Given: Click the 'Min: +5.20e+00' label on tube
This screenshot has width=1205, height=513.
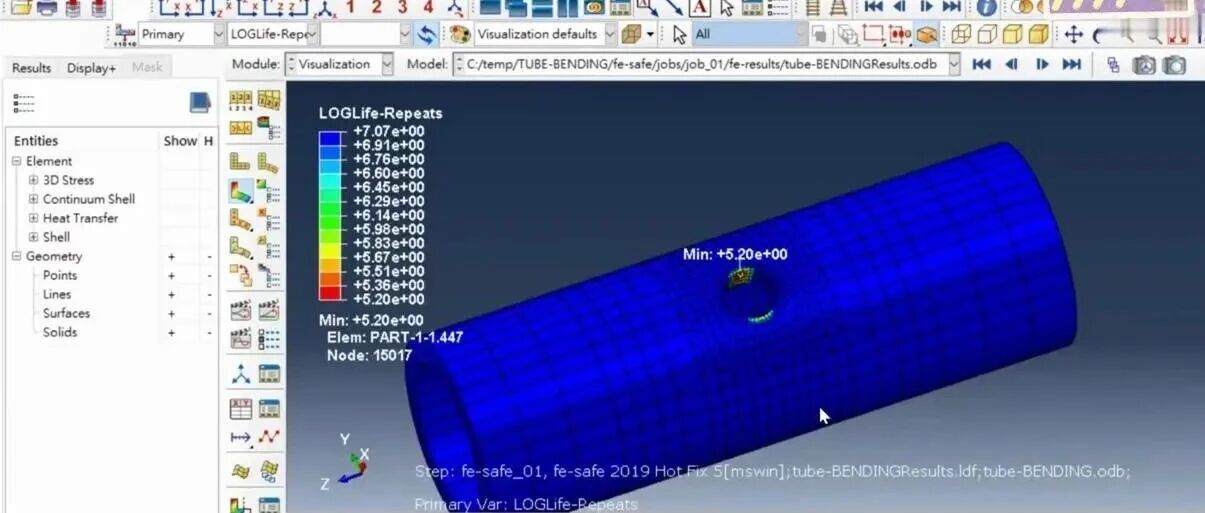Looking at the screenshot, I should (x=735, y=254).
